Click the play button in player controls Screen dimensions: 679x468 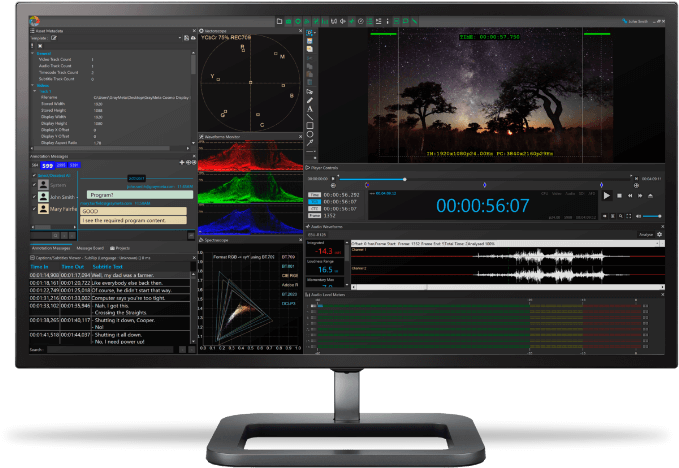coord(607,196)
